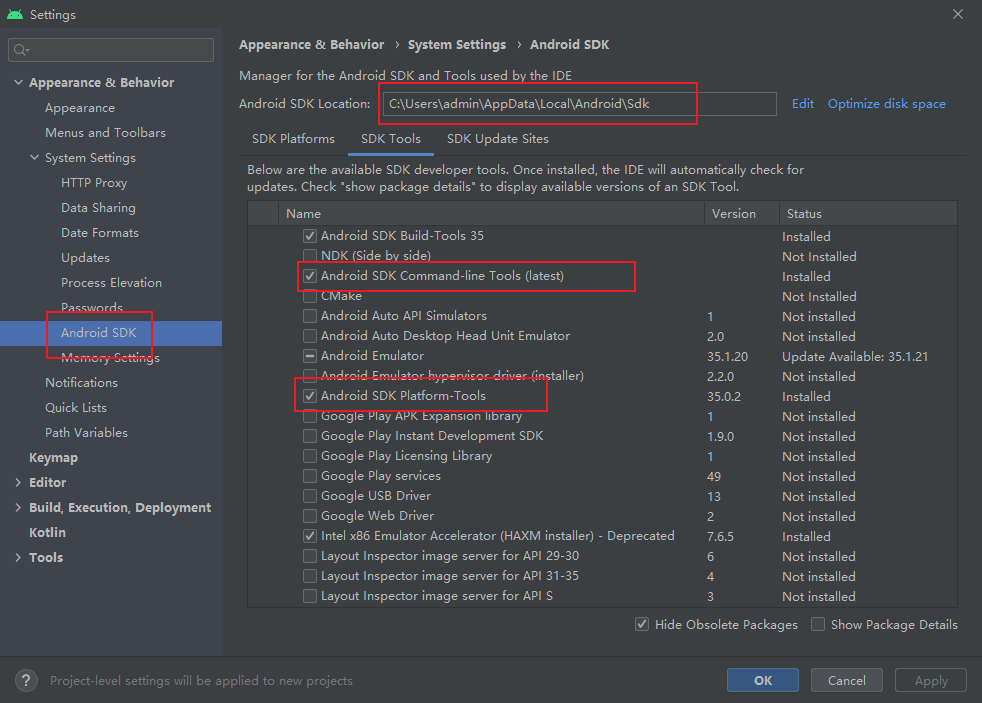Image resolution: width=982 pixels, height=703 pixels.
Task: Click the search magnifier icon in settings
Action: [x=21, y=50]
